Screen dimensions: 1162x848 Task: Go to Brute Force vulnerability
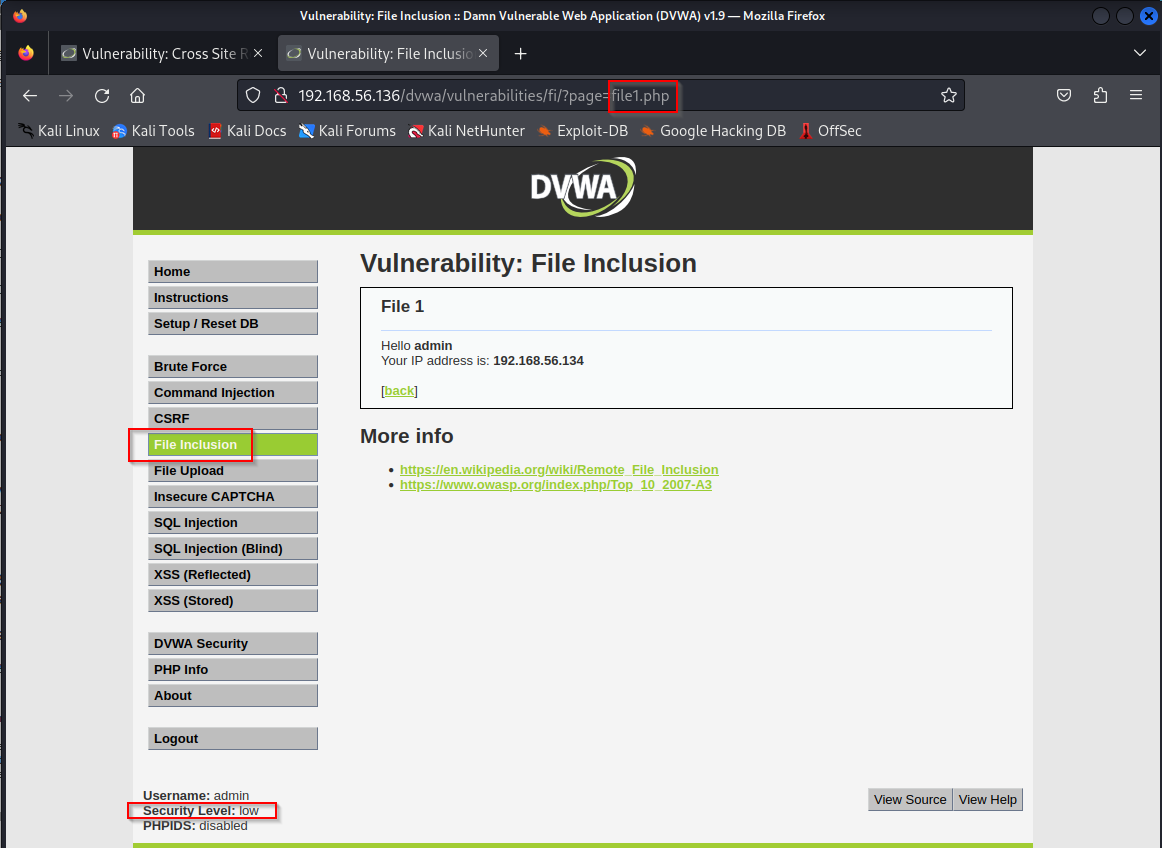[233, 366]
